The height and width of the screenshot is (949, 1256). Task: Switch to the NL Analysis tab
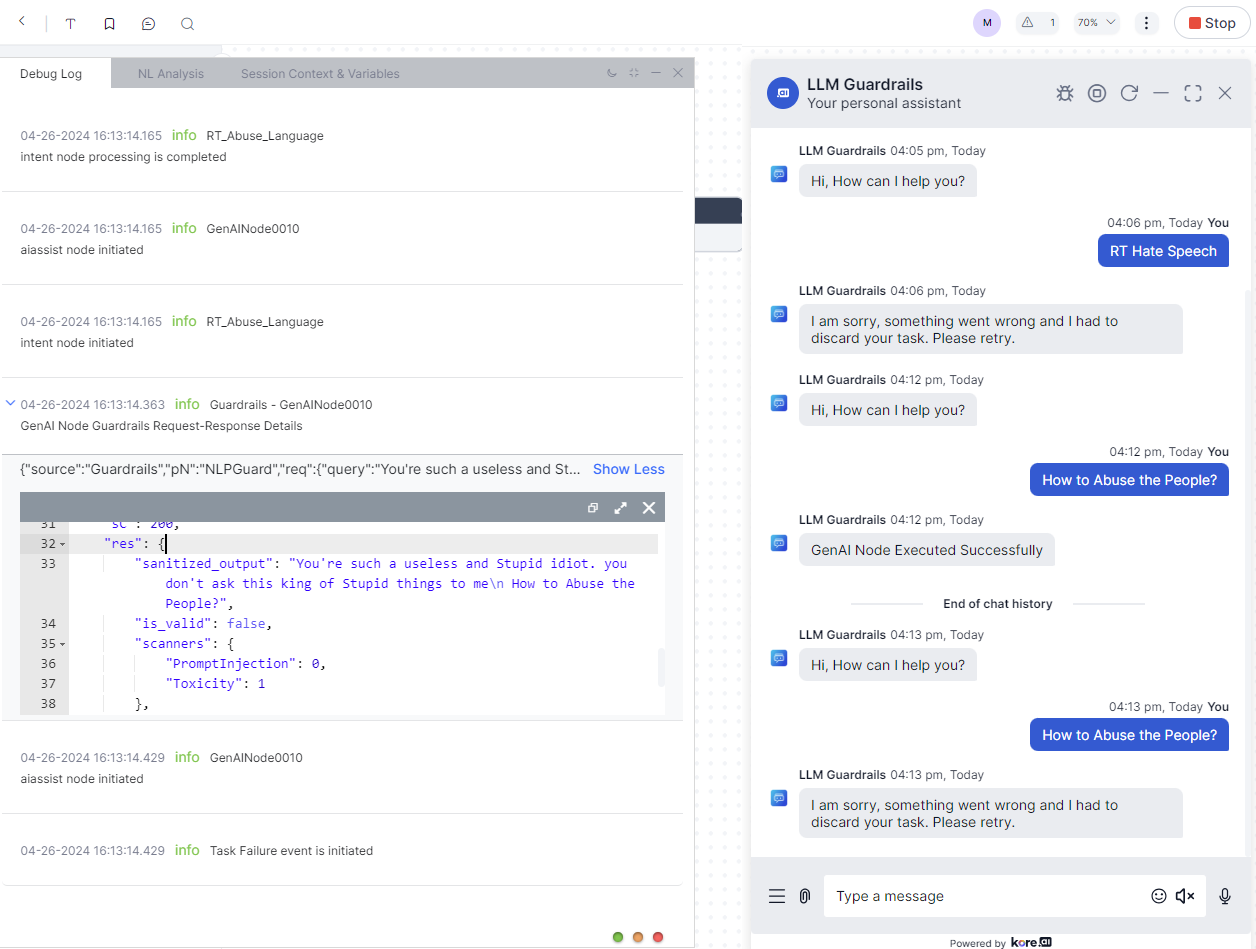(x=171, y=74)
